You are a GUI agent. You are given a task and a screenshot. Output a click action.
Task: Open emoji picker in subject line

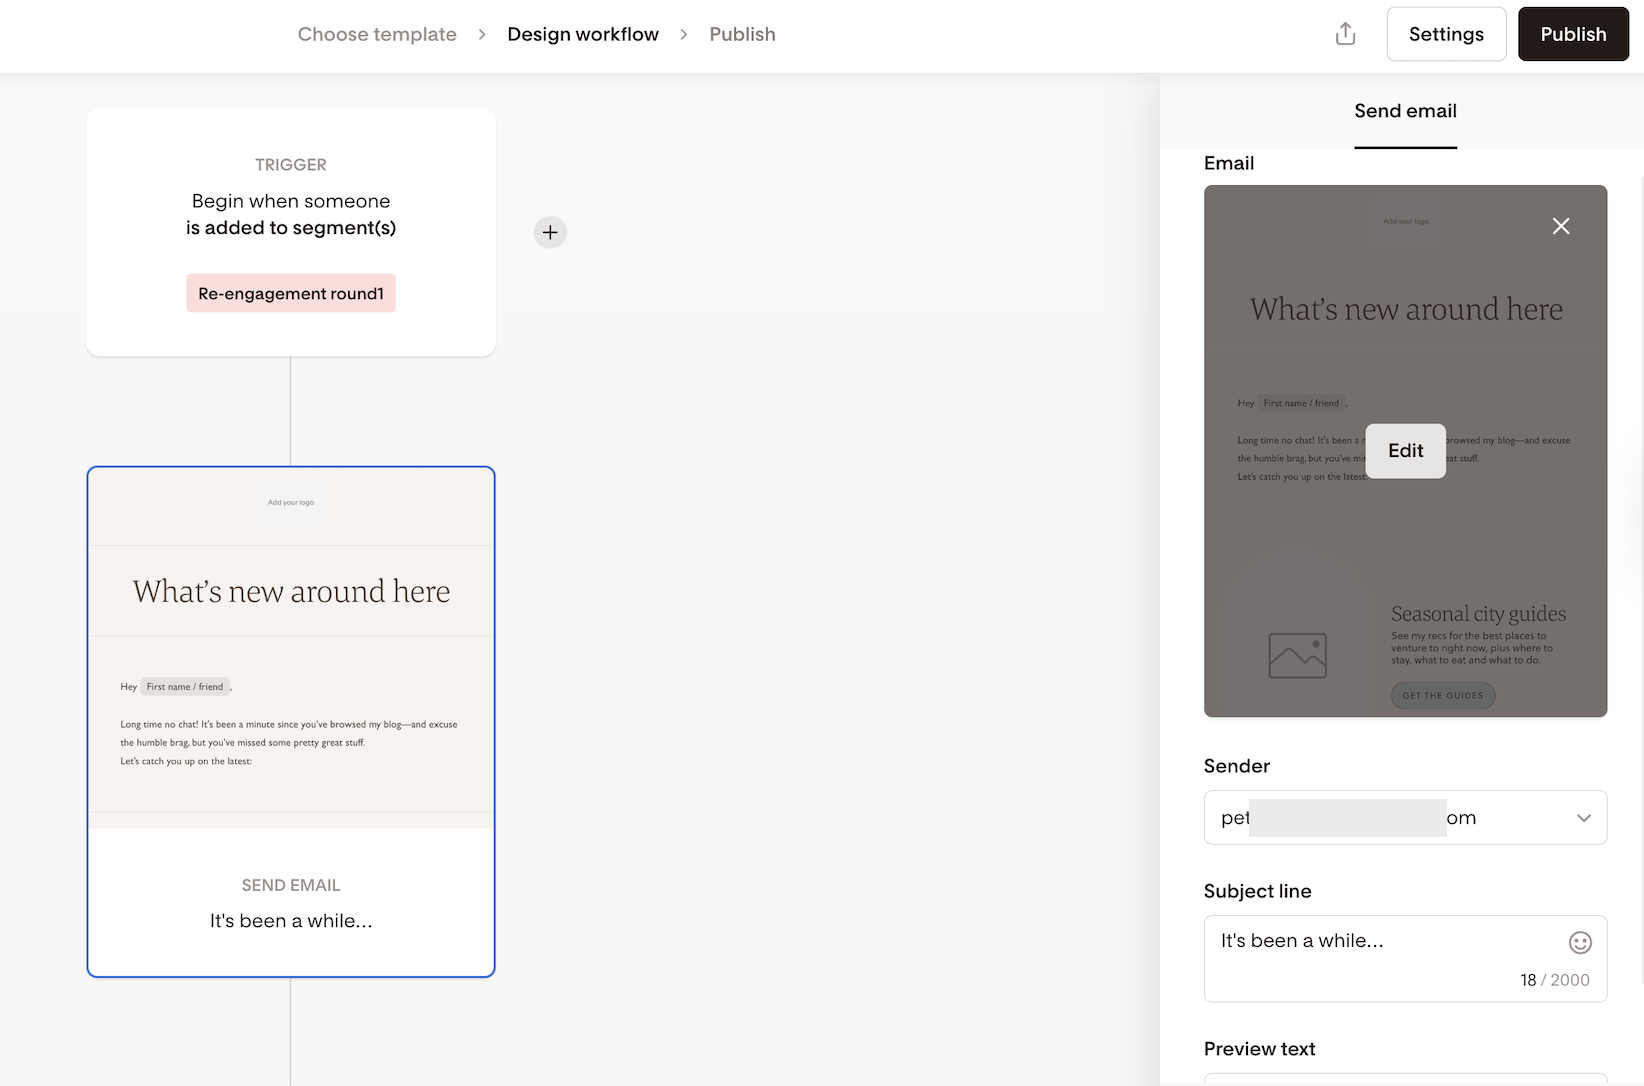[x=1579, y=942]
